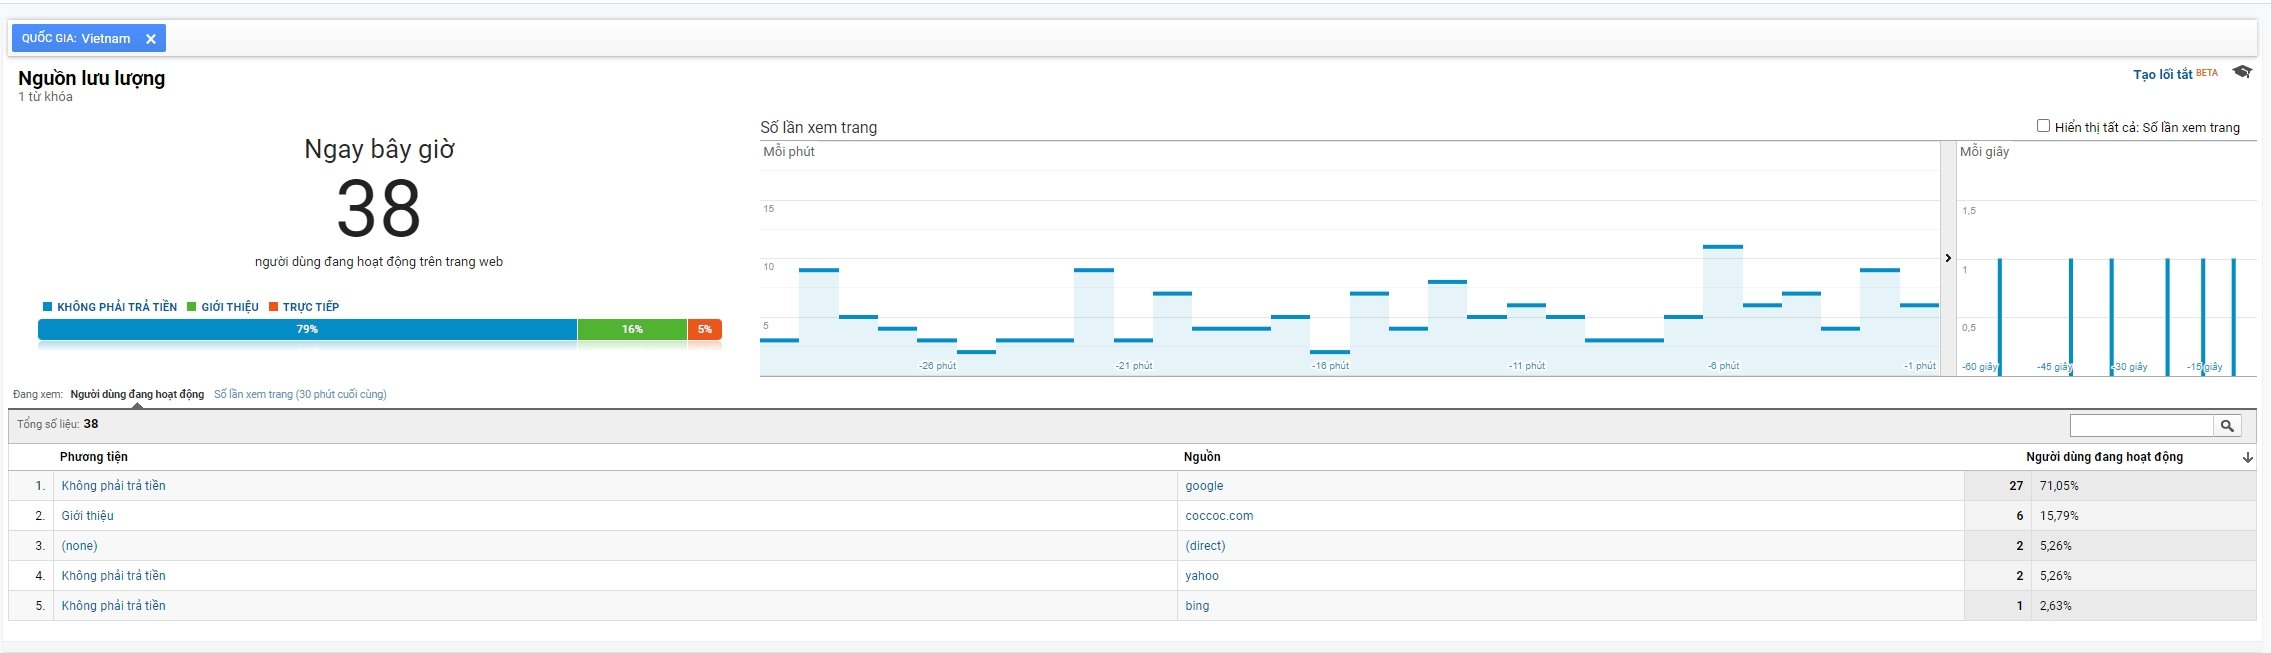The image size is (2271, 653).
Task: Click the '-6 phút' label on chart axis
Action: [x=1723, y=366]
